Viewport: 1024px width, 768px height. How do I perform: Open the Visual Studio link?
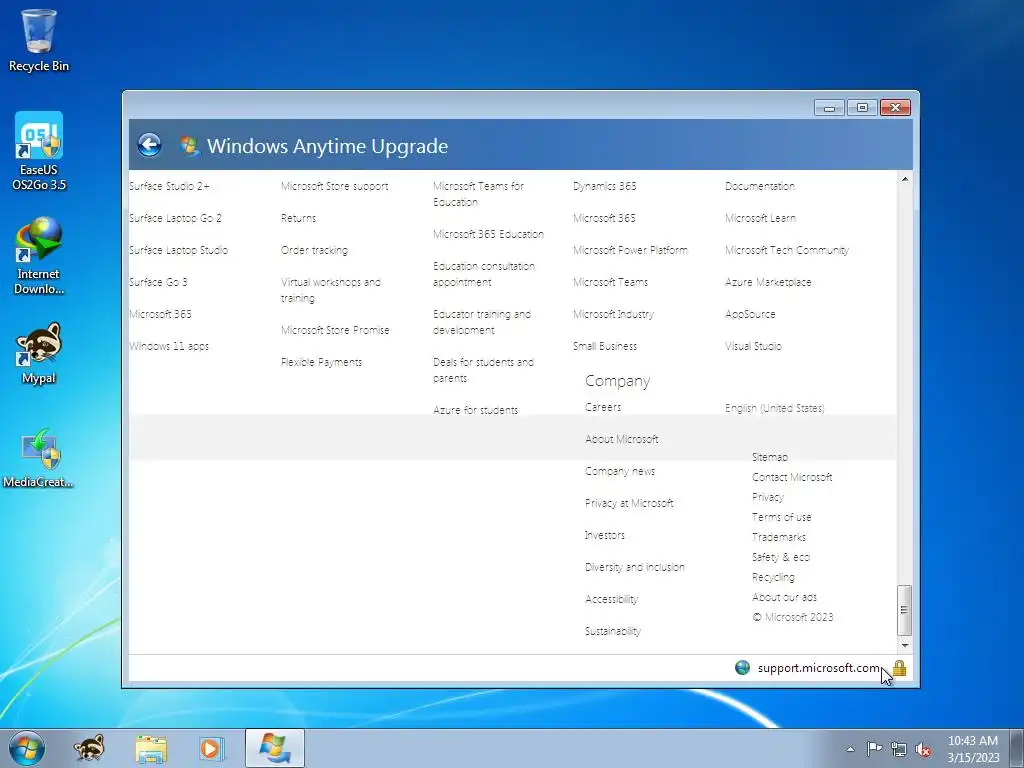pos(753,346)
